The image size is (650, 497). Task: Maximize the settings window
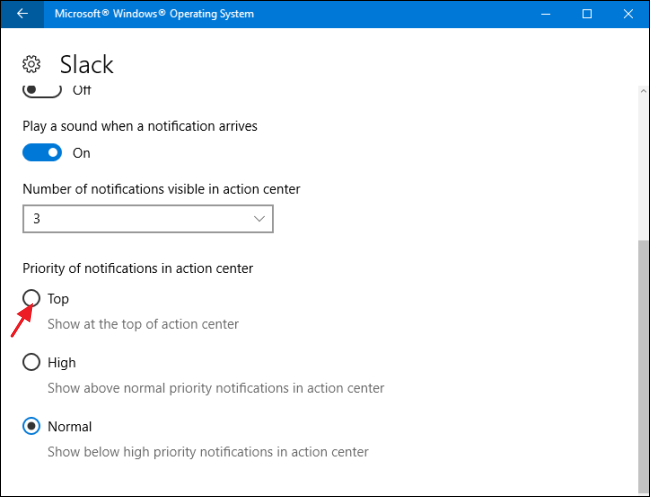click(x=587, y=14)
